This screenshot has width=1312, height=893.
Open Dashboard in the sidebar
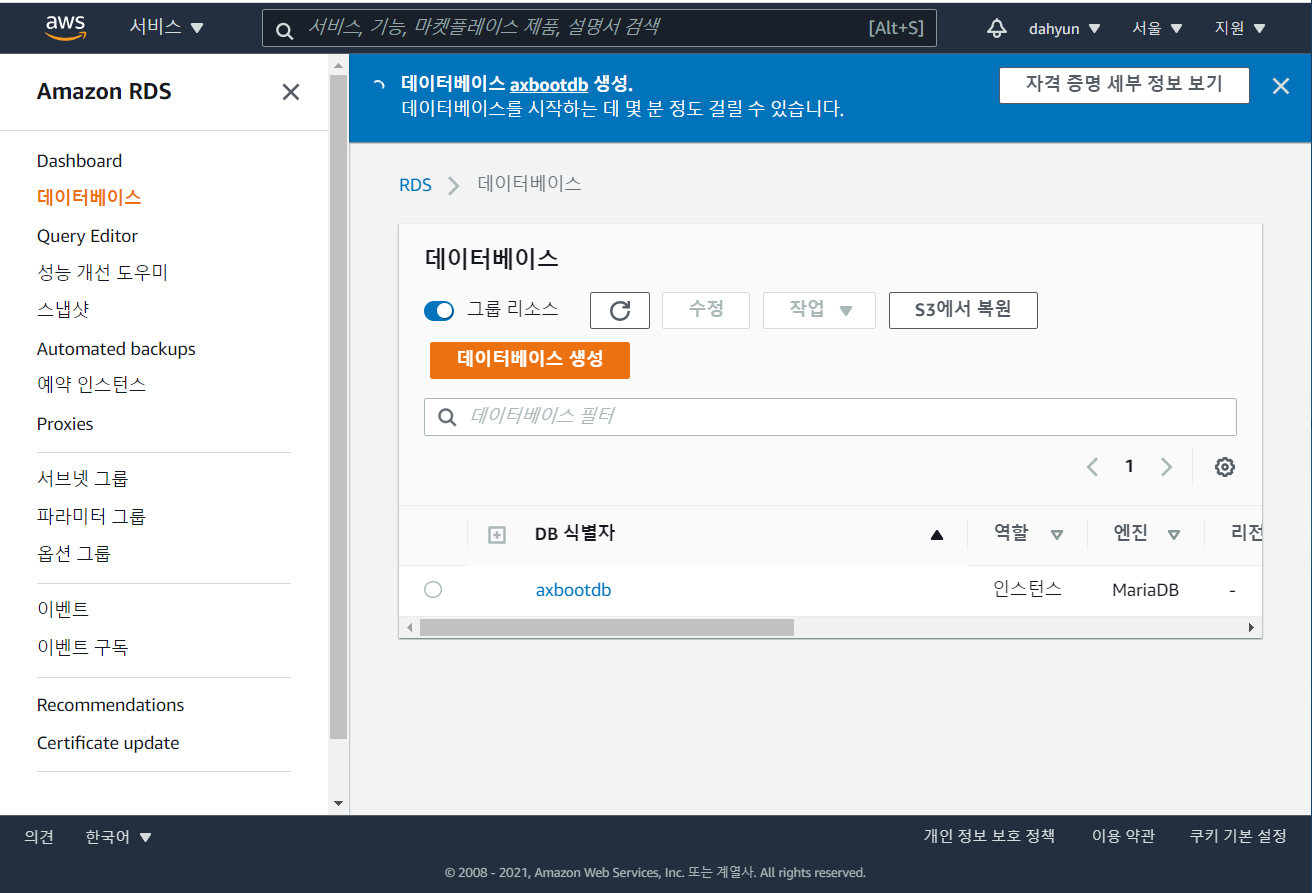point(79,161)
